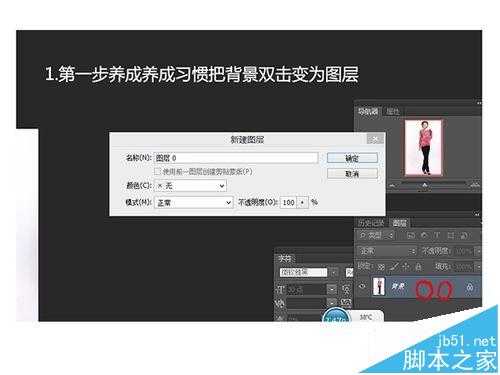This screenshot has width=500, height=375.
Task: Select 字符 panel tab
Action: [285, 258]
